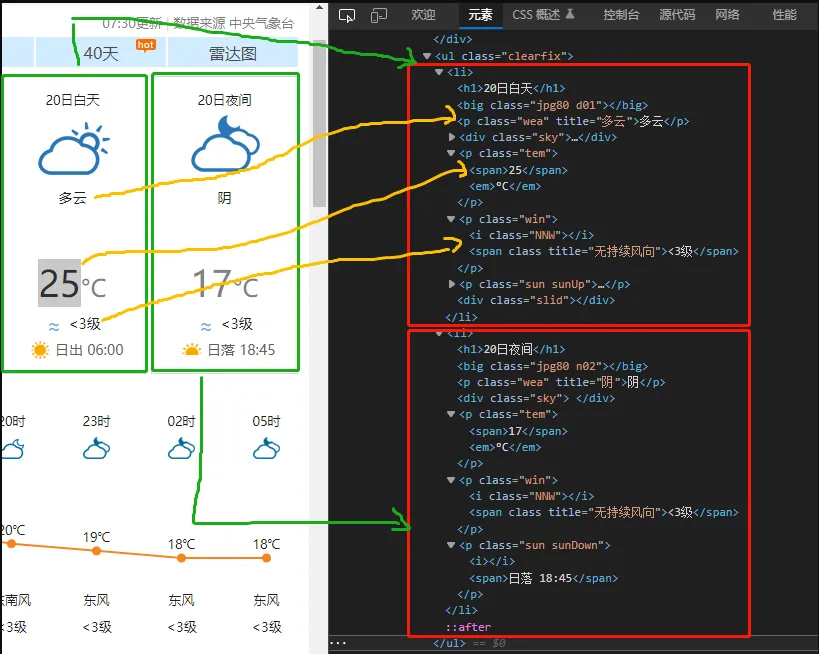Toggle the device emulation toolbar
This screenshot has height=654, width=819.
pyautogui.click(x=379, y=15)
